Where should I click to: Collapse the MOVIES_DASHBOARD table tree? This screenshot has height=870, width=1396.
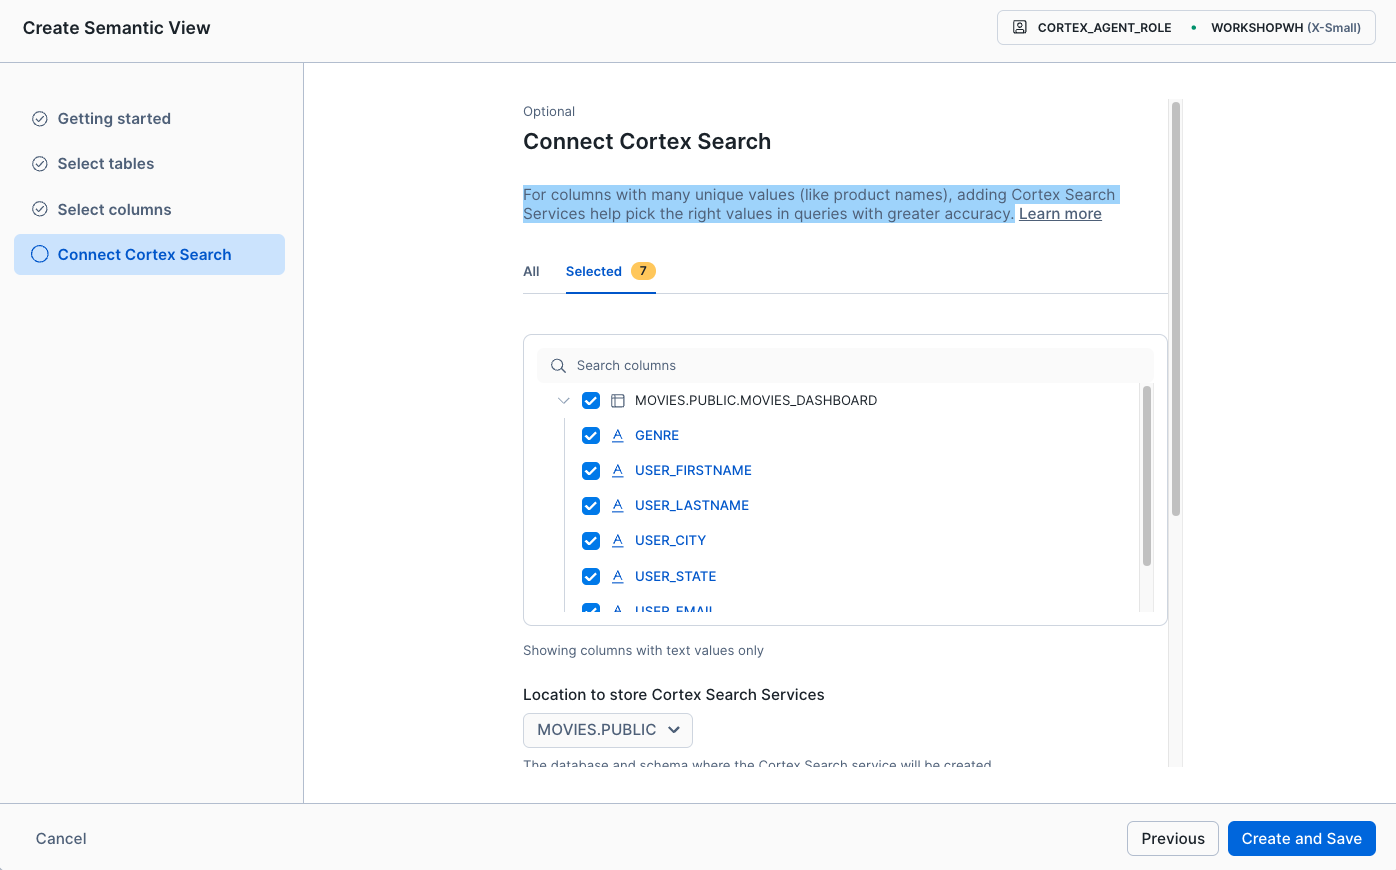[564, 401]
